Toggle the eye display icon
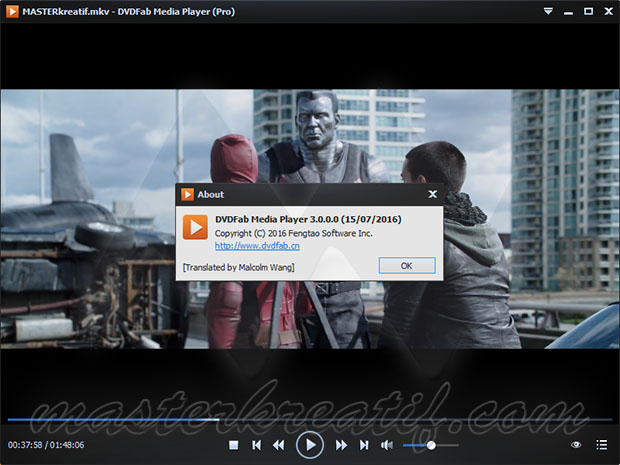 [x=576, y=445]
